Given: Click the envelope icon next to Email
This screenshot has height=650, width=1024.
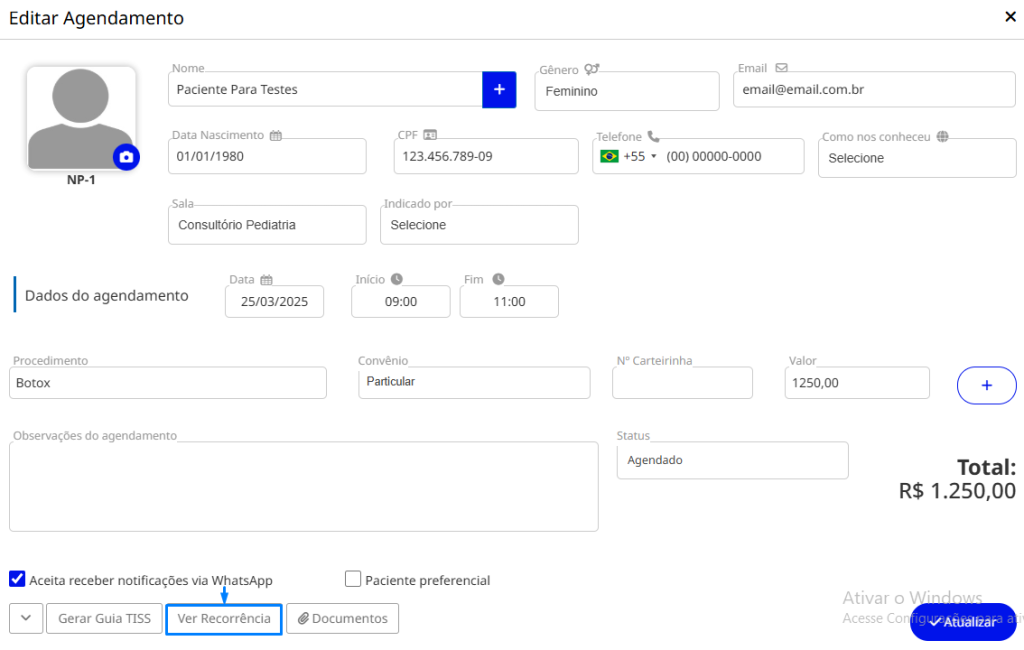Looking at the screenshot, I should coord(781,68).
